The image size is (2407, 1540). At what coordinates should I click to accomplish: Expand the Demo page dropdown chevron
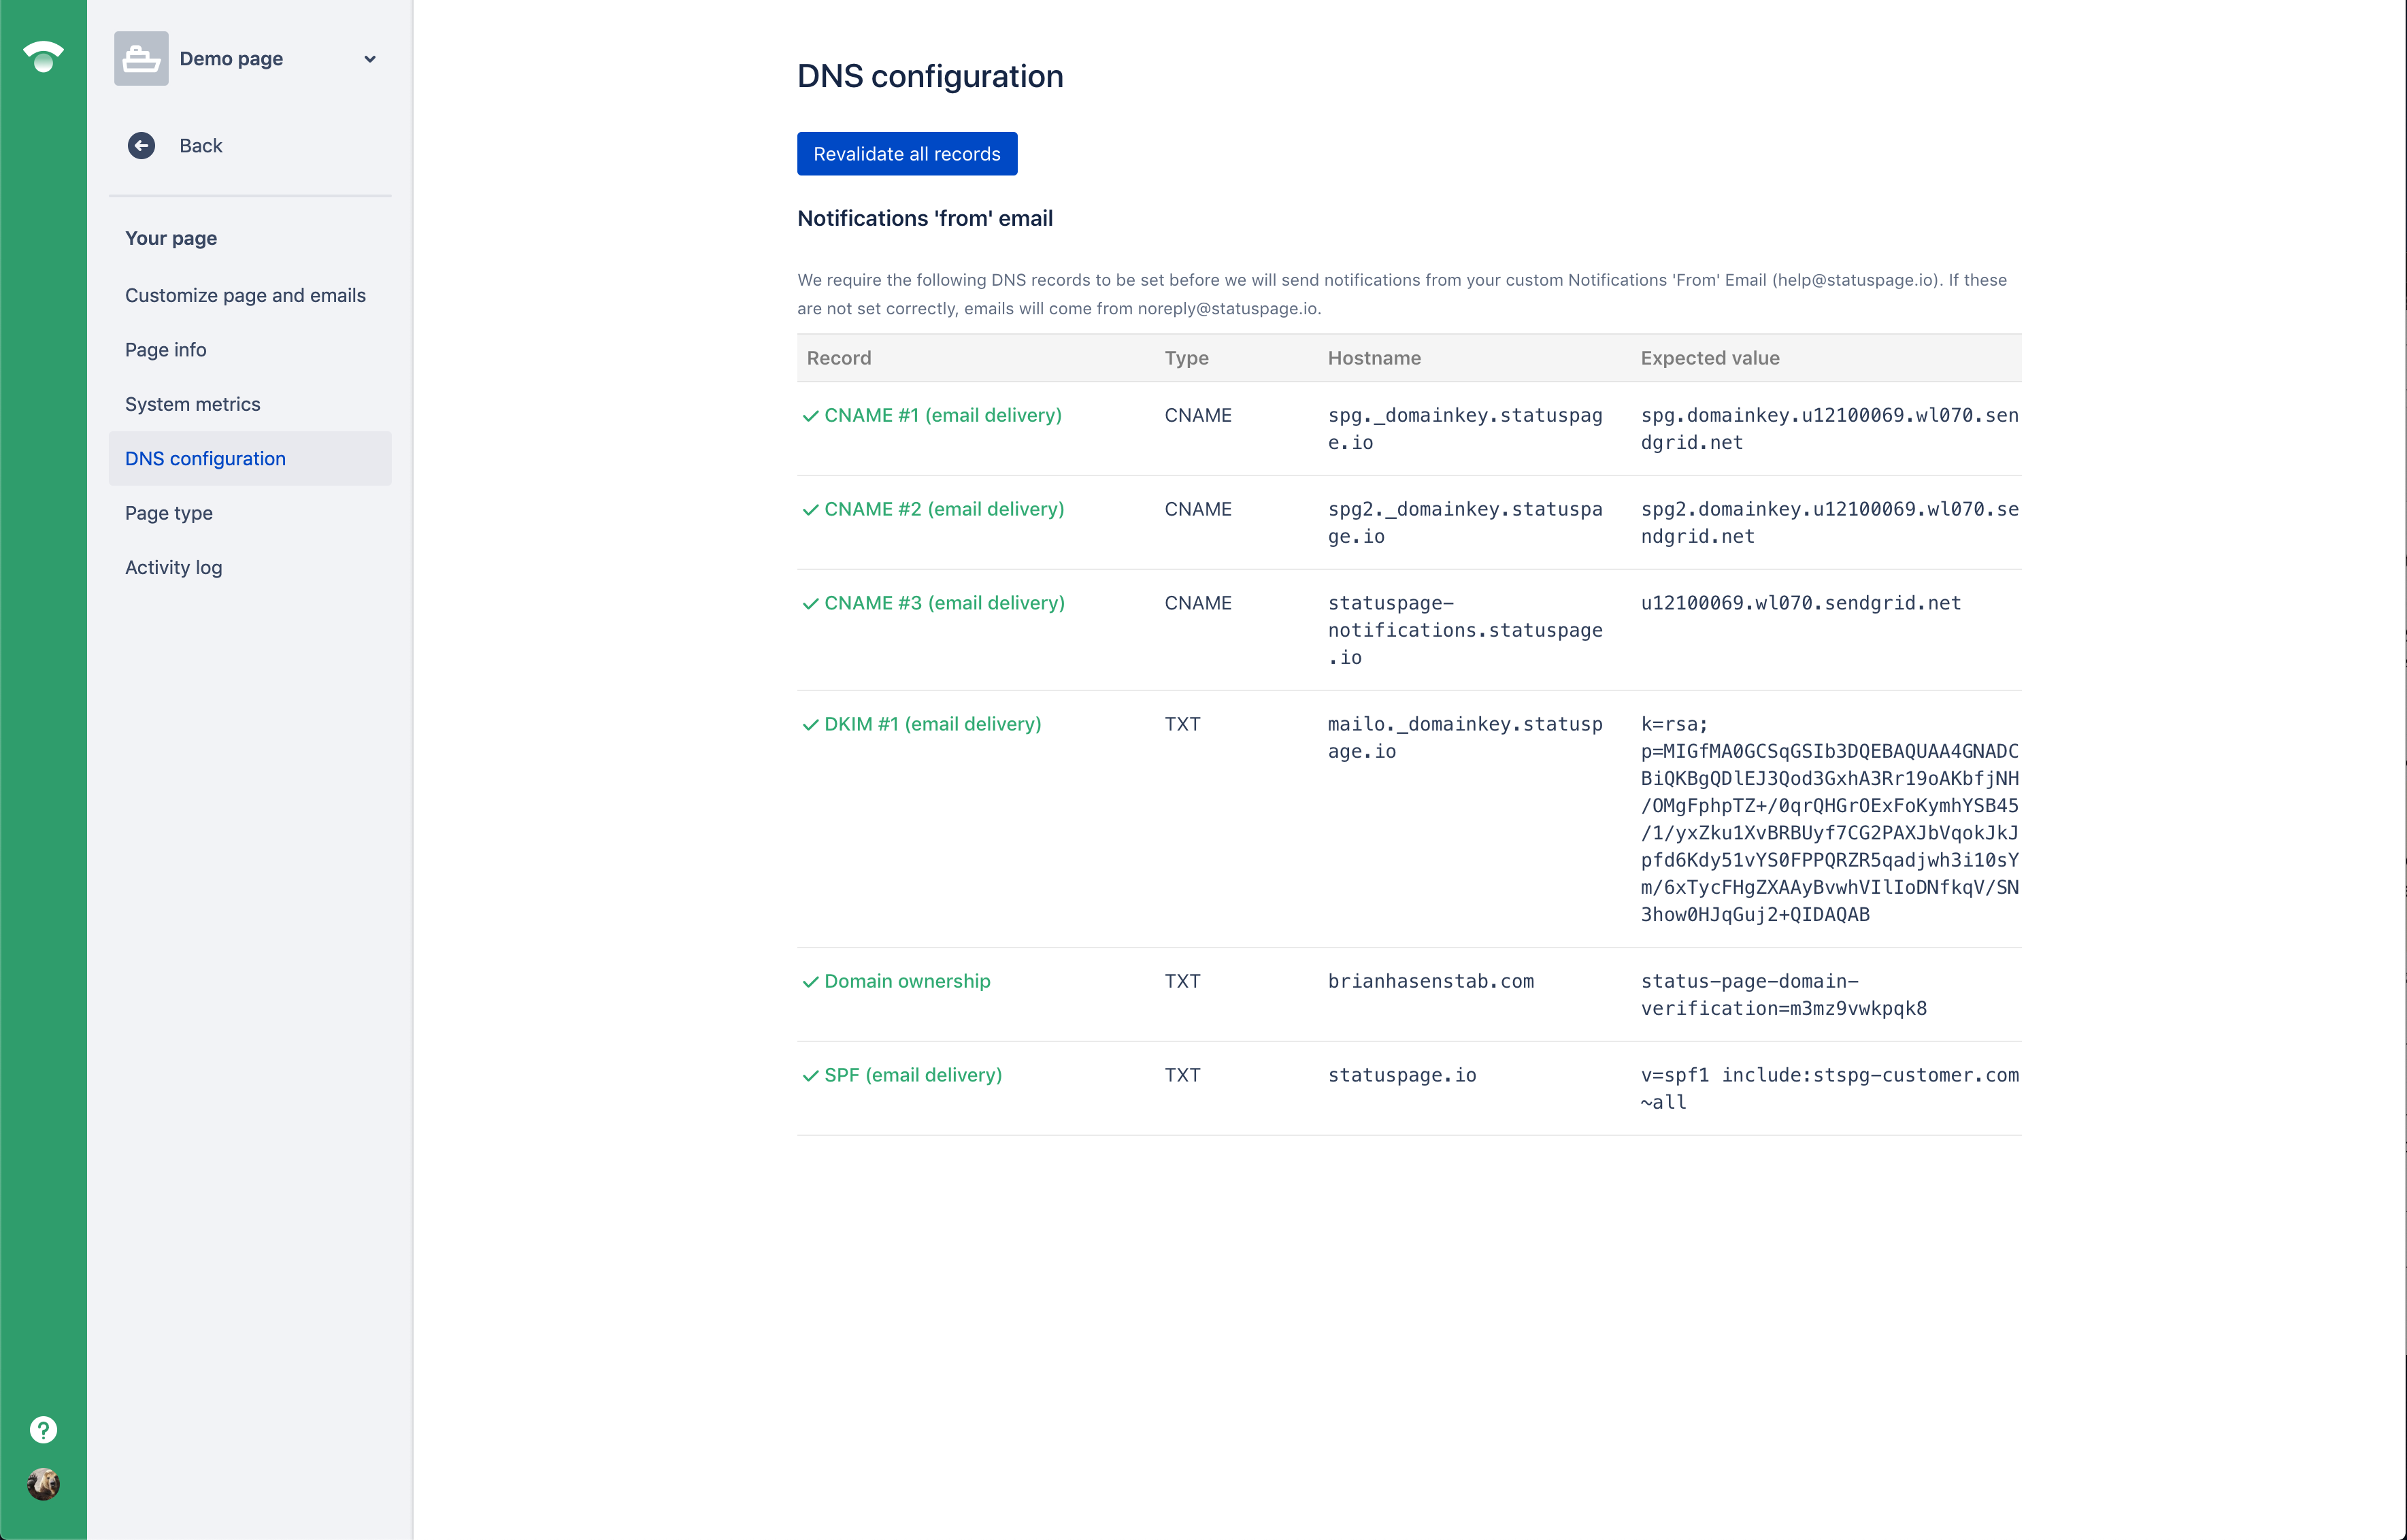click(370, 59)
